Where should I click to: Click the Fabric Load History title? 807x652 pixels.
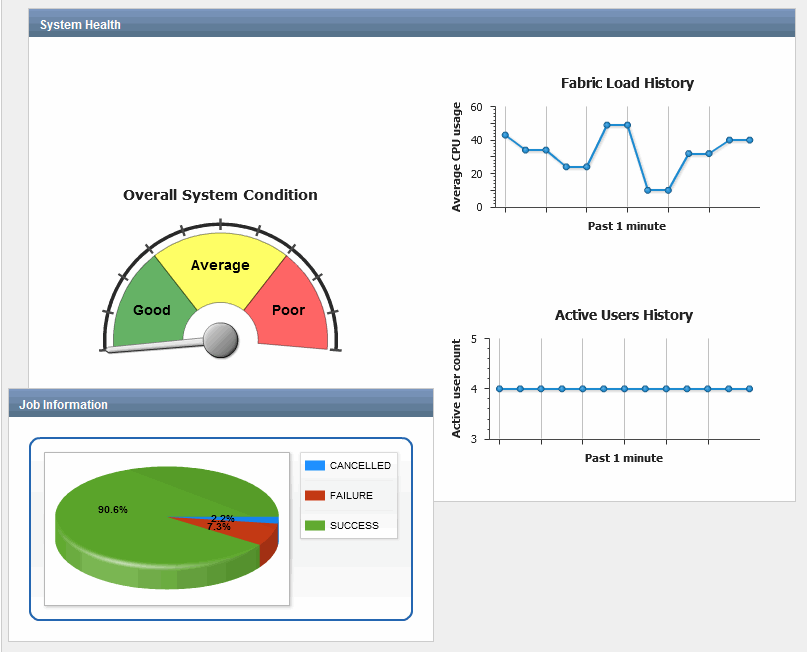(x=627, y=83)
